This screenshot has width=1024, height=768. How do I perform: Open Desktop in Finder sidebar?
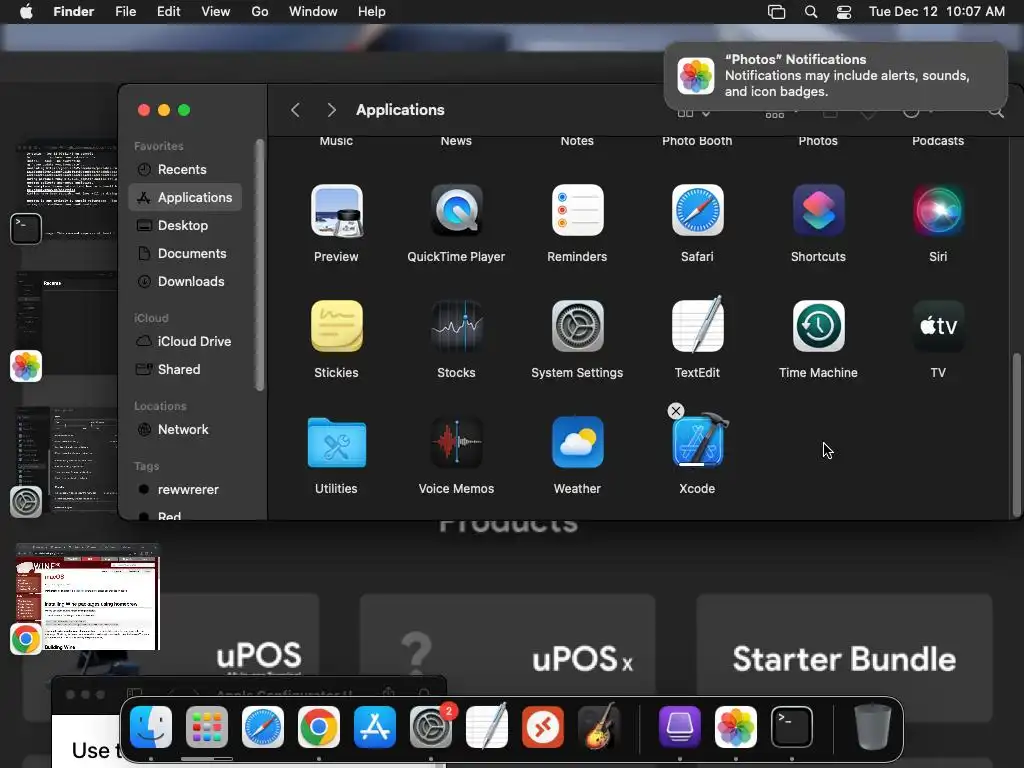tap(185, 225)
